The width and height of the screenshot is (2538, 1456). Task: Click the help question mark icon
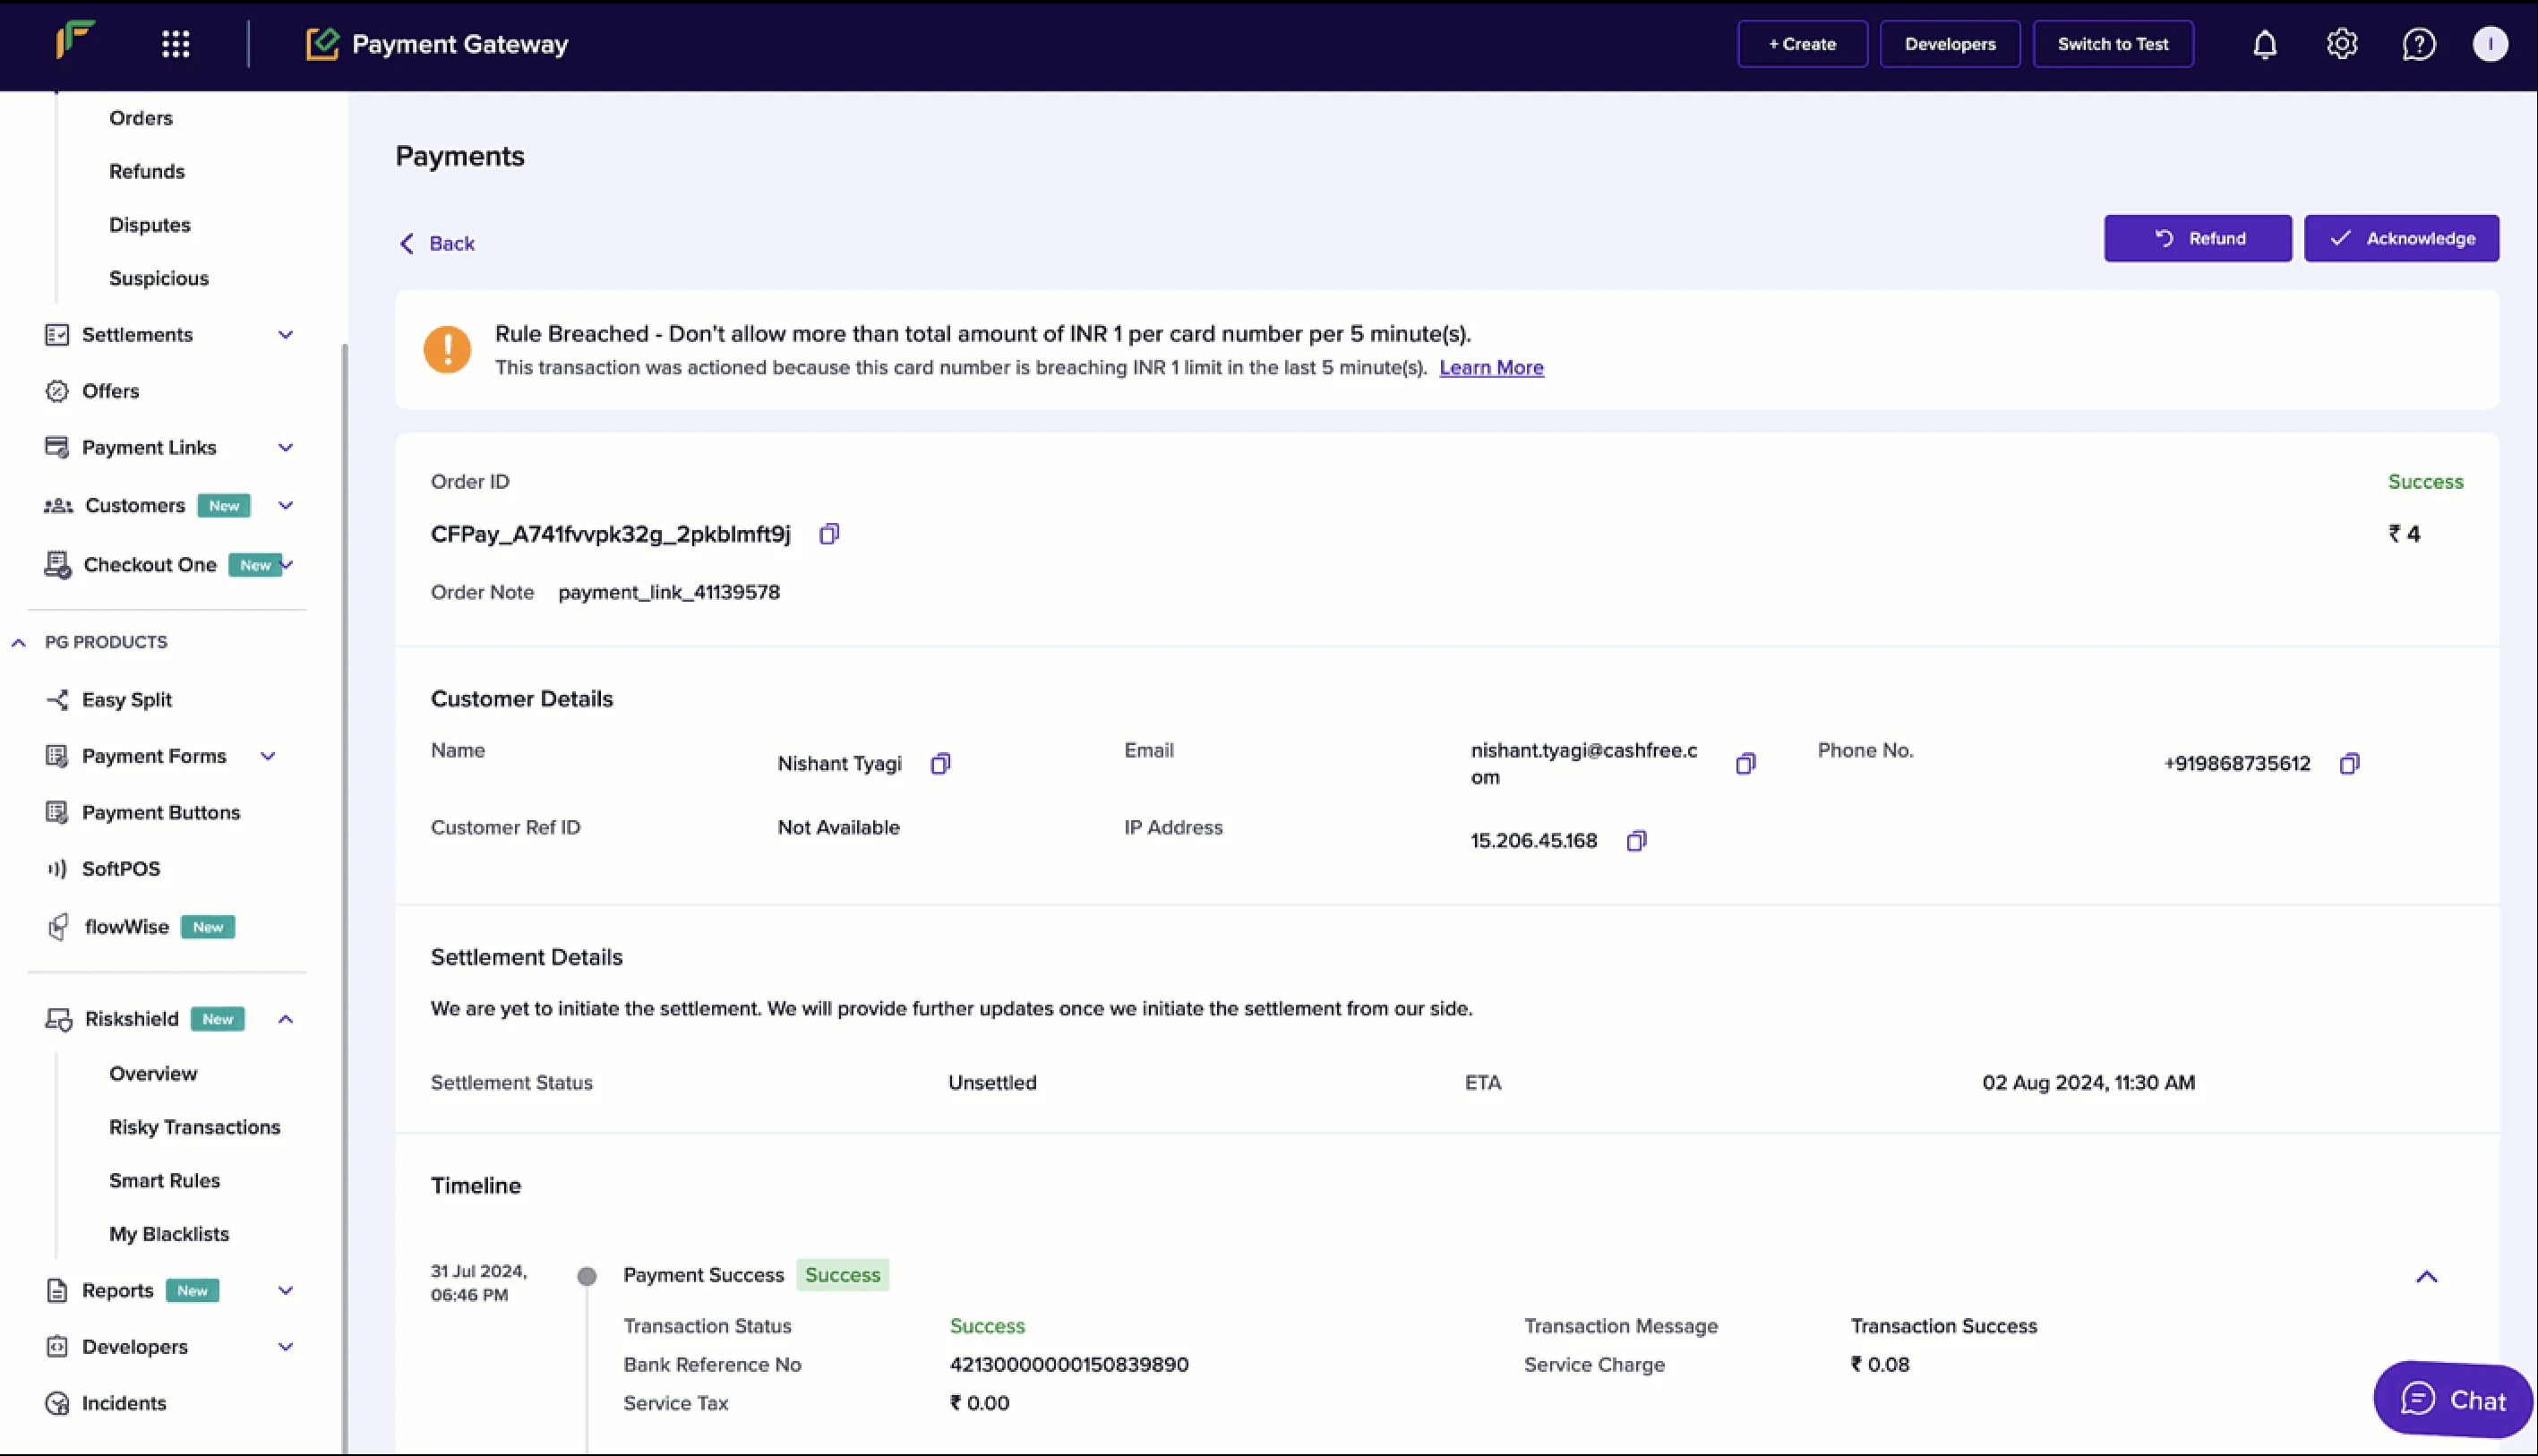coord(2418,44)
